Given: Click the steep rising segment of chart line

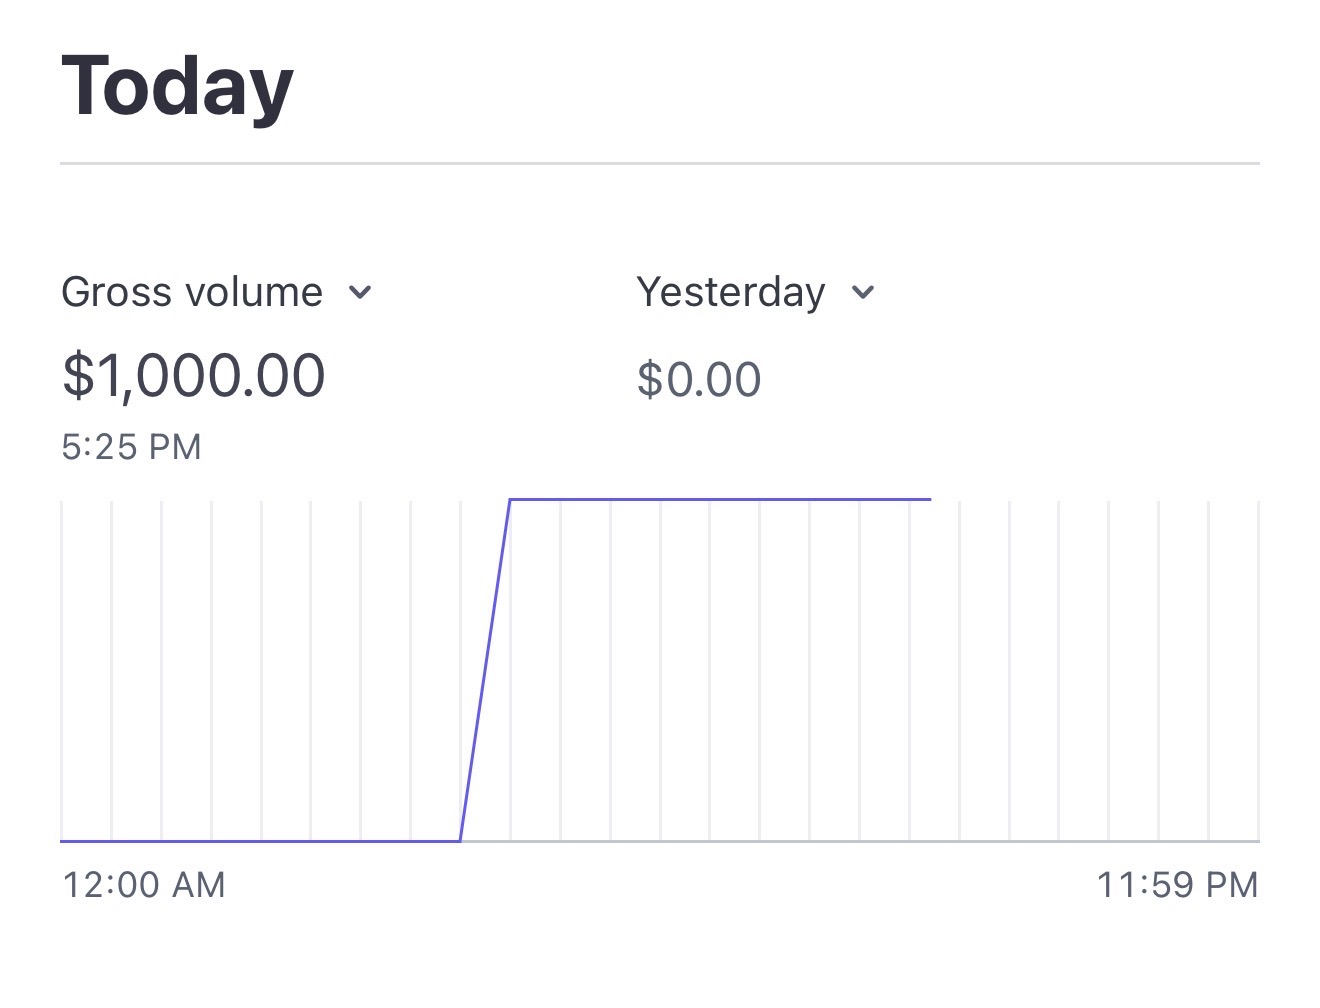Looking at the screenshot, I should click(x=485, y=670).
